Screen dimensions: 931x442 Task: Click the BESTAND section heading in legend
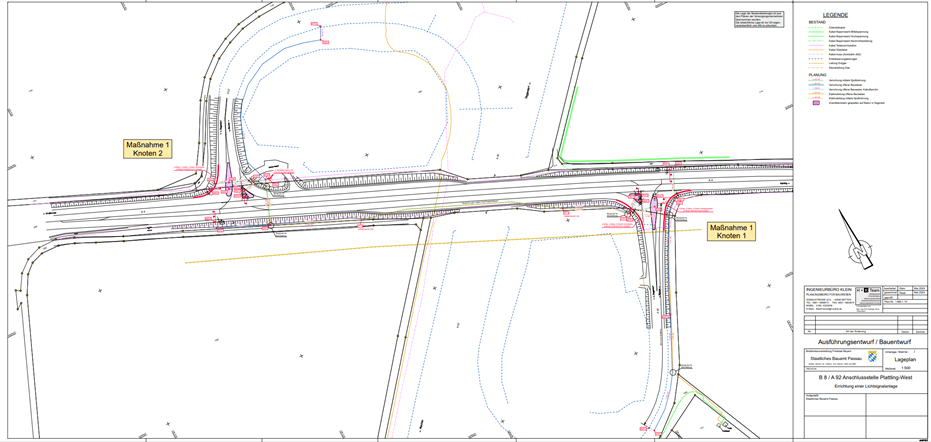[x=818, y=22]
